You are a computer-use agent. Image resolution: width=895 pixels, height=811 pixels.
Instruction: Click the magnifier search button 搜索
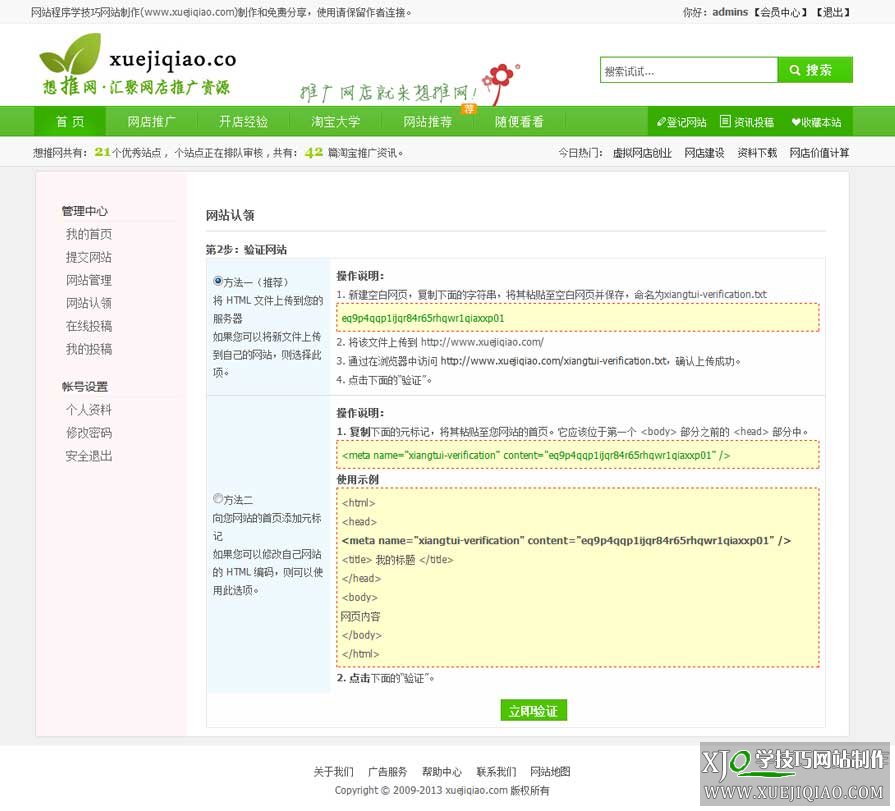[x=814, y=70]
